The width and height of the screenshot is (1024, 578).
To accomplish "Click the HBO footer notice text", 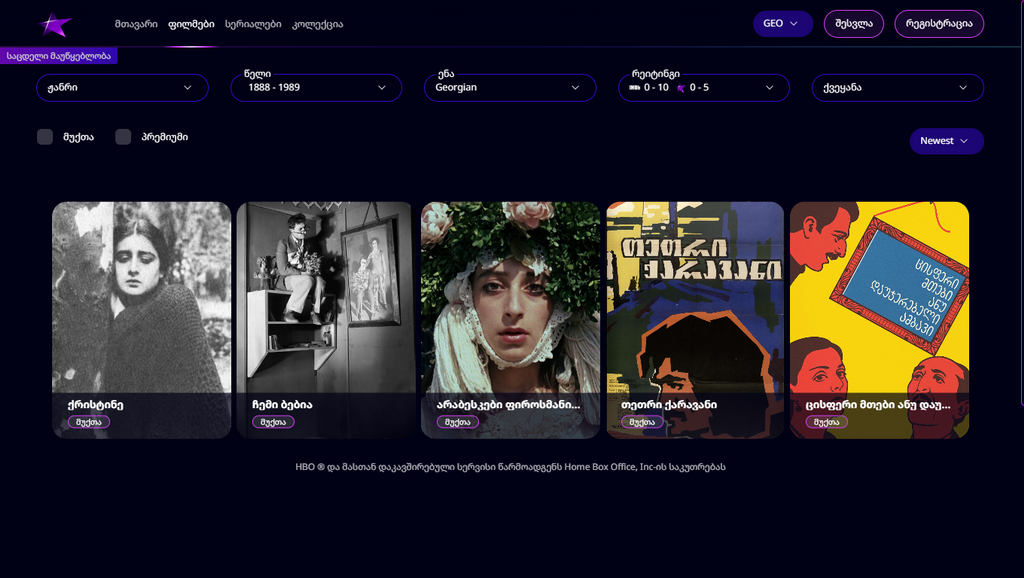I will 510,467.
